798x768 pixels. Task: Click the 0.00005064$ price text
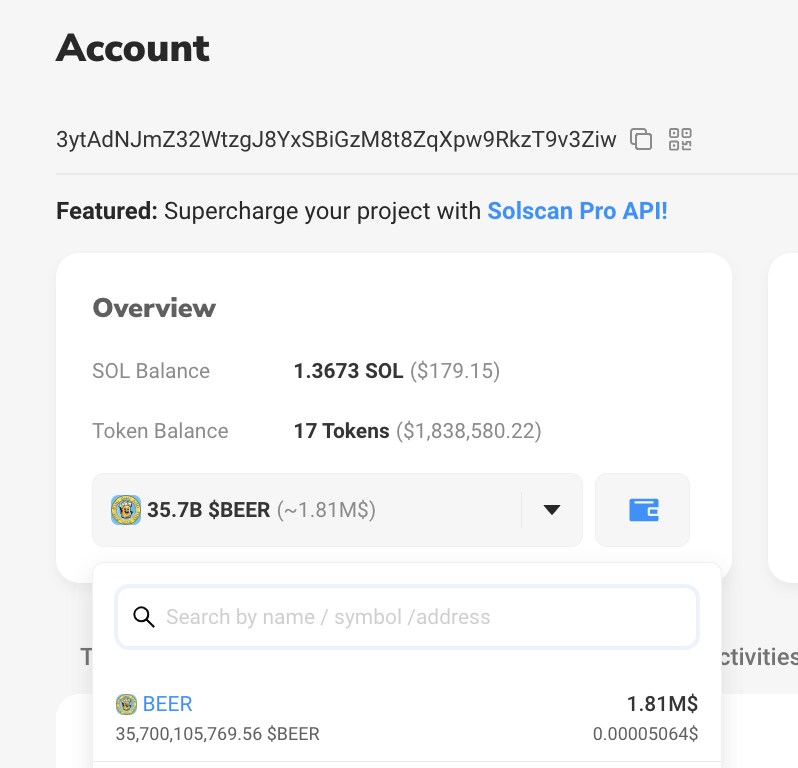645,734
